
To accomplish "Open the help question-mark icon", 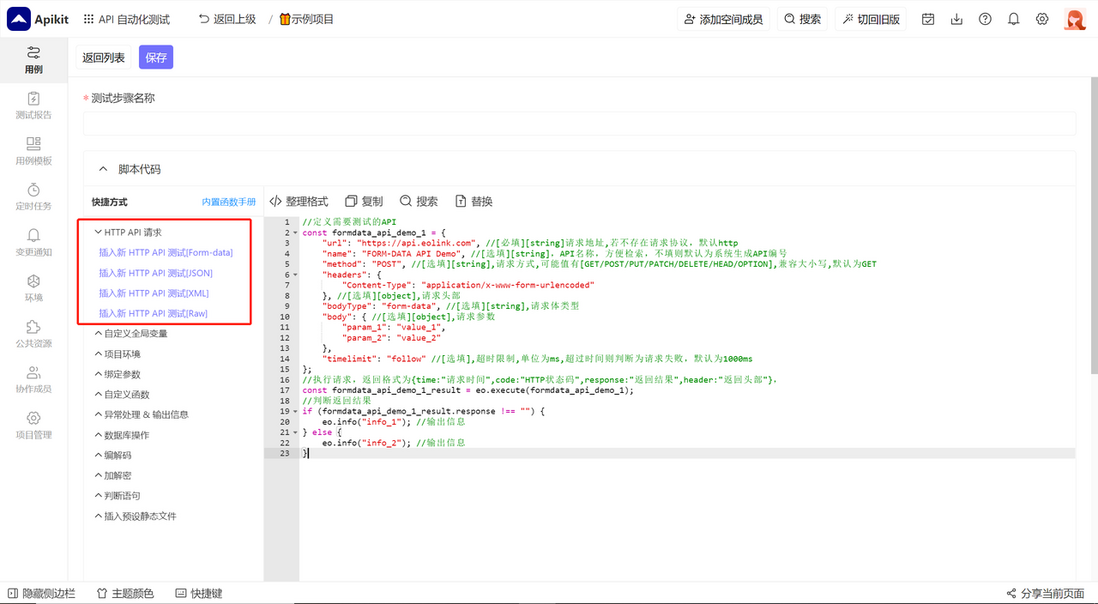I will (x=985, y=20).
